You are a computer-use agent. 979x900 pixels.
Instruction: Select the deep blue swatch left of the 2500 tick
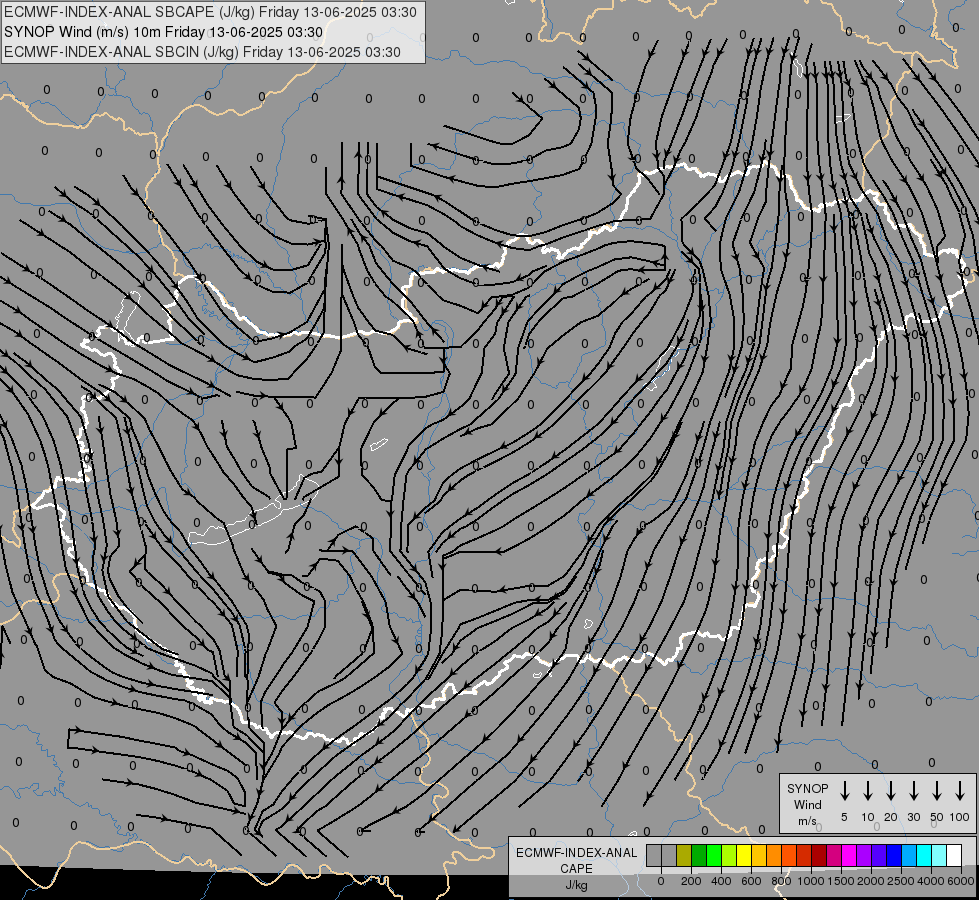coord(895,855)
